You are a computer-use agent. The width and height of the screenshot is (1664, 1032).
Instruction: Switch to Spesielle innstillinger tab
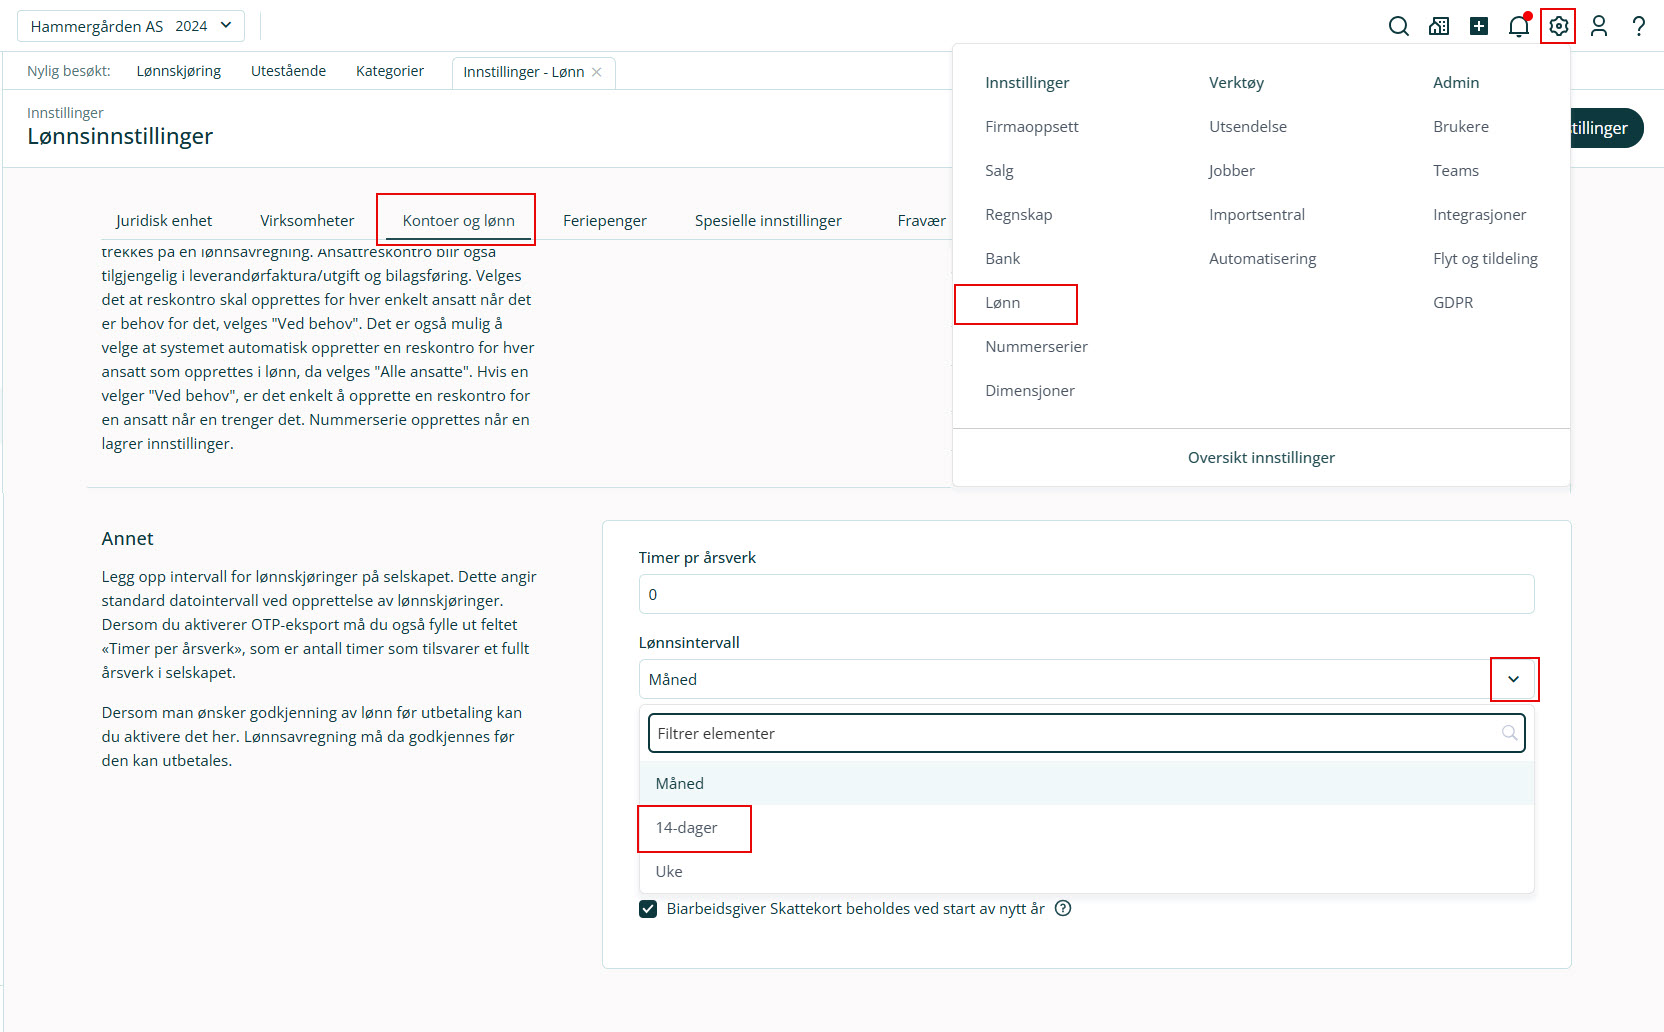point(768,220)
